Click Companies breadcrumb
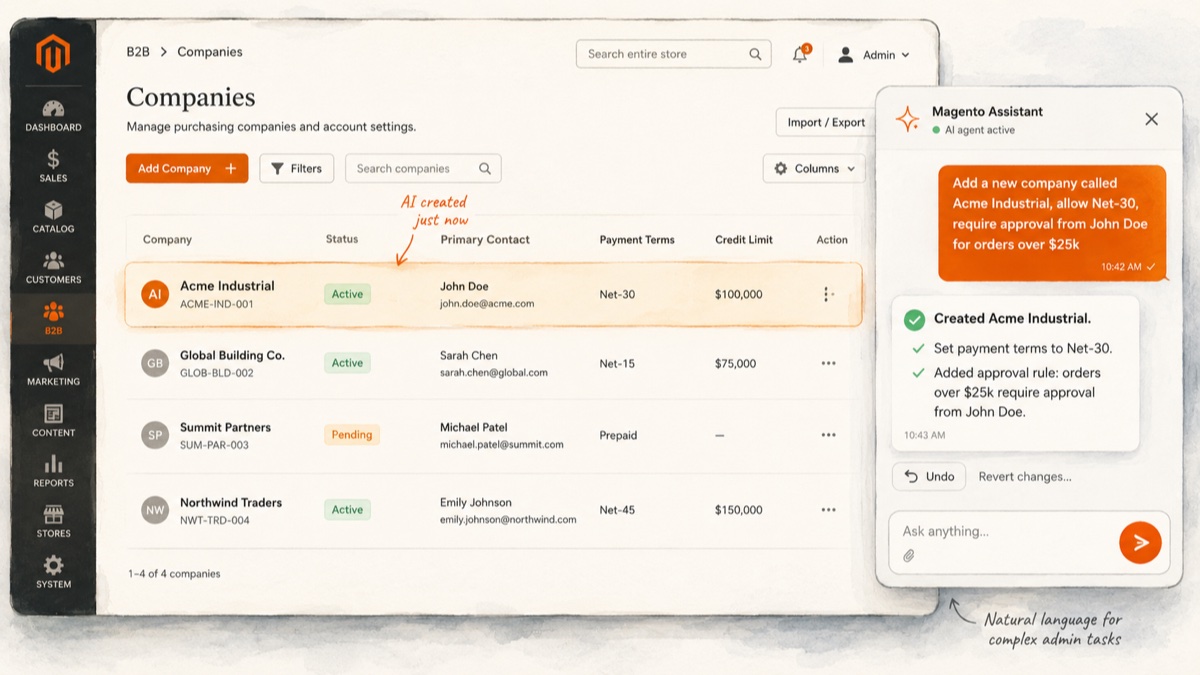Image resolution: width=1200 pixels, height=675 pixels. click(210, 52)
